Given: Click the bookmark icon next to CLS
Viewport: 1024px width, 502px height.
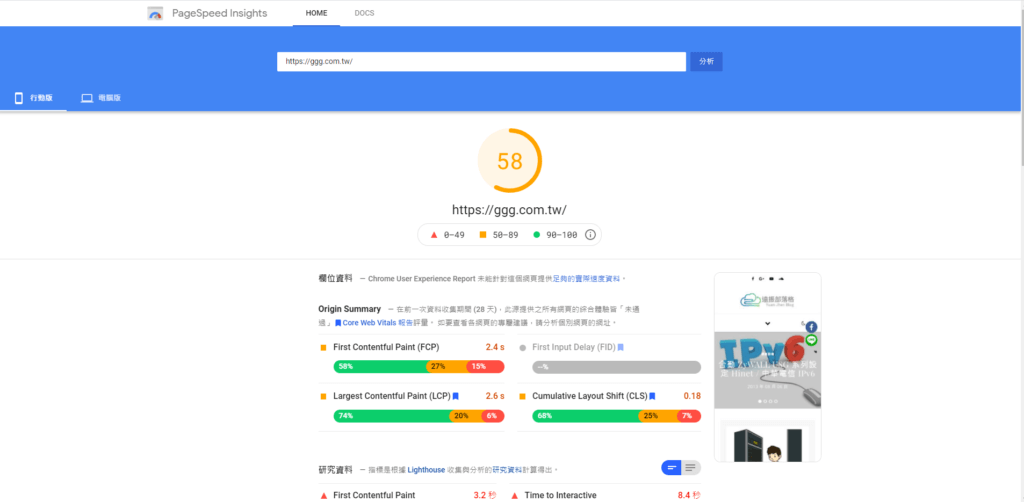Looking at the screenshot, I should 652,396.
